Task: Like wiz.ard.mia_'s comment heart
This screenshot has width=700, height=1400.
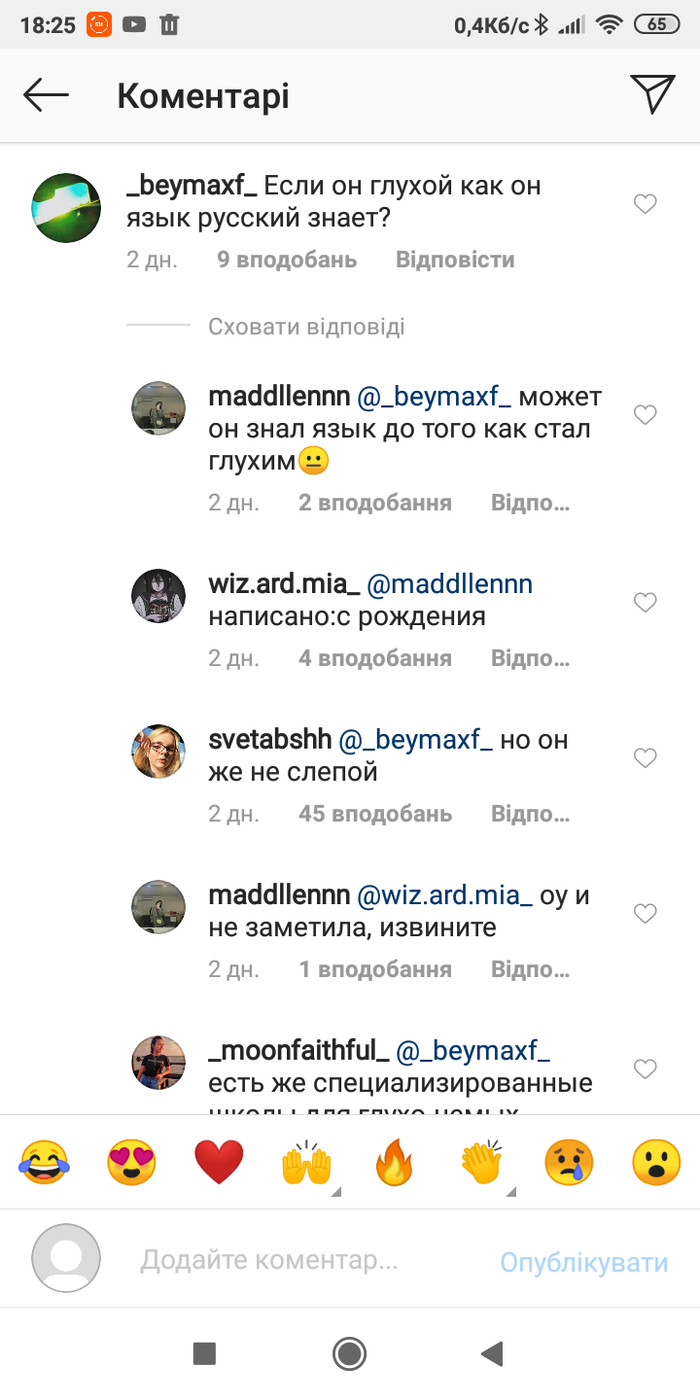Action: coord(646,602)
